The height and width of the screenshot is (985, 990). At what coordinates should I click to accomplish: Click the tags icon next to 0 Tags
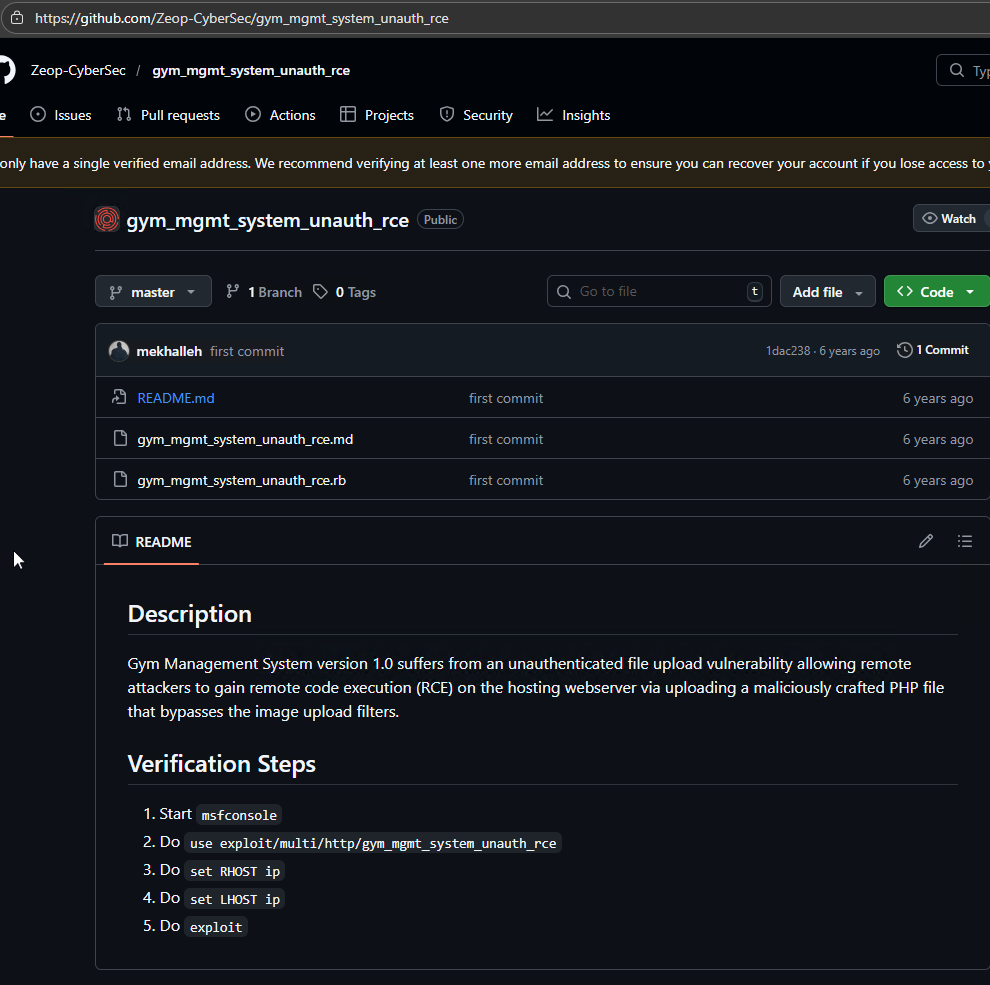point(320,292)
